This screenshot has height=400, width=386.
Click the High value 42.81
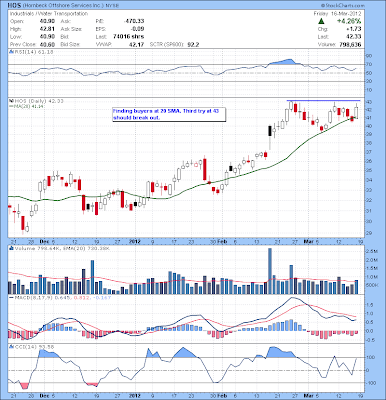point(46,29)
